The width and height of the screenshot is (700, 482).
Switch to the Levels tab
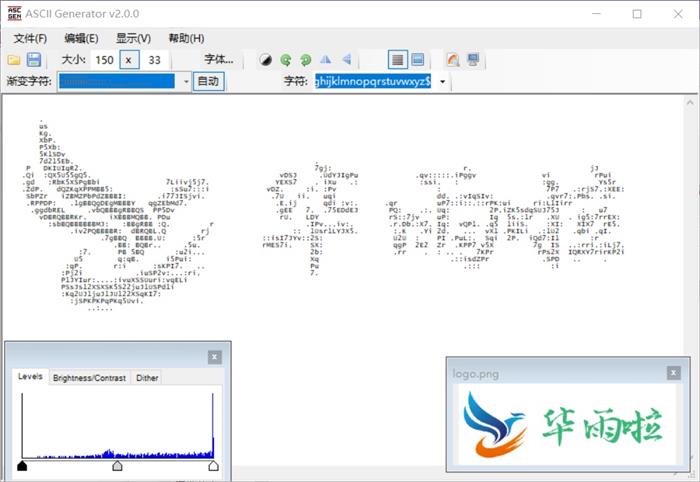point(30,377)
